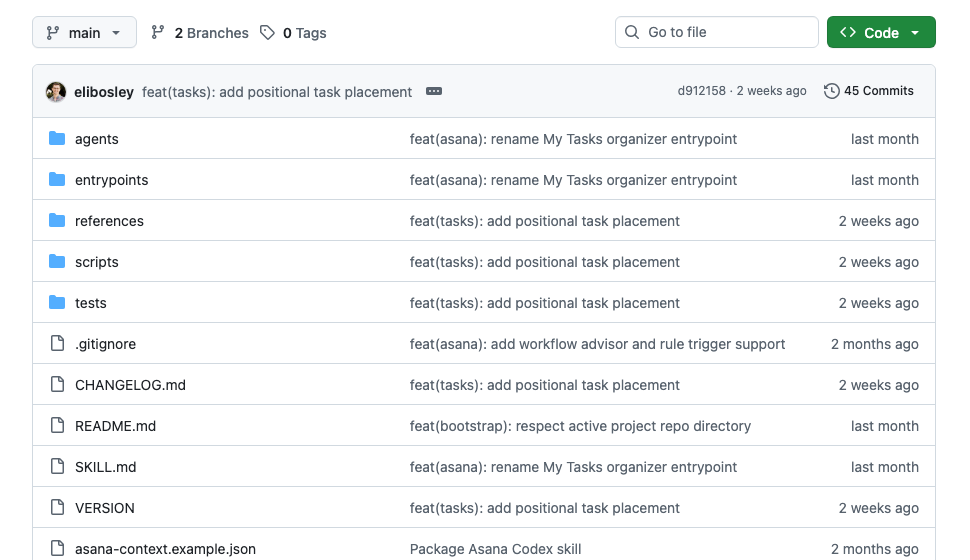Open the green Code dropdown button
The image size is (970, 560).
[881, 32]
